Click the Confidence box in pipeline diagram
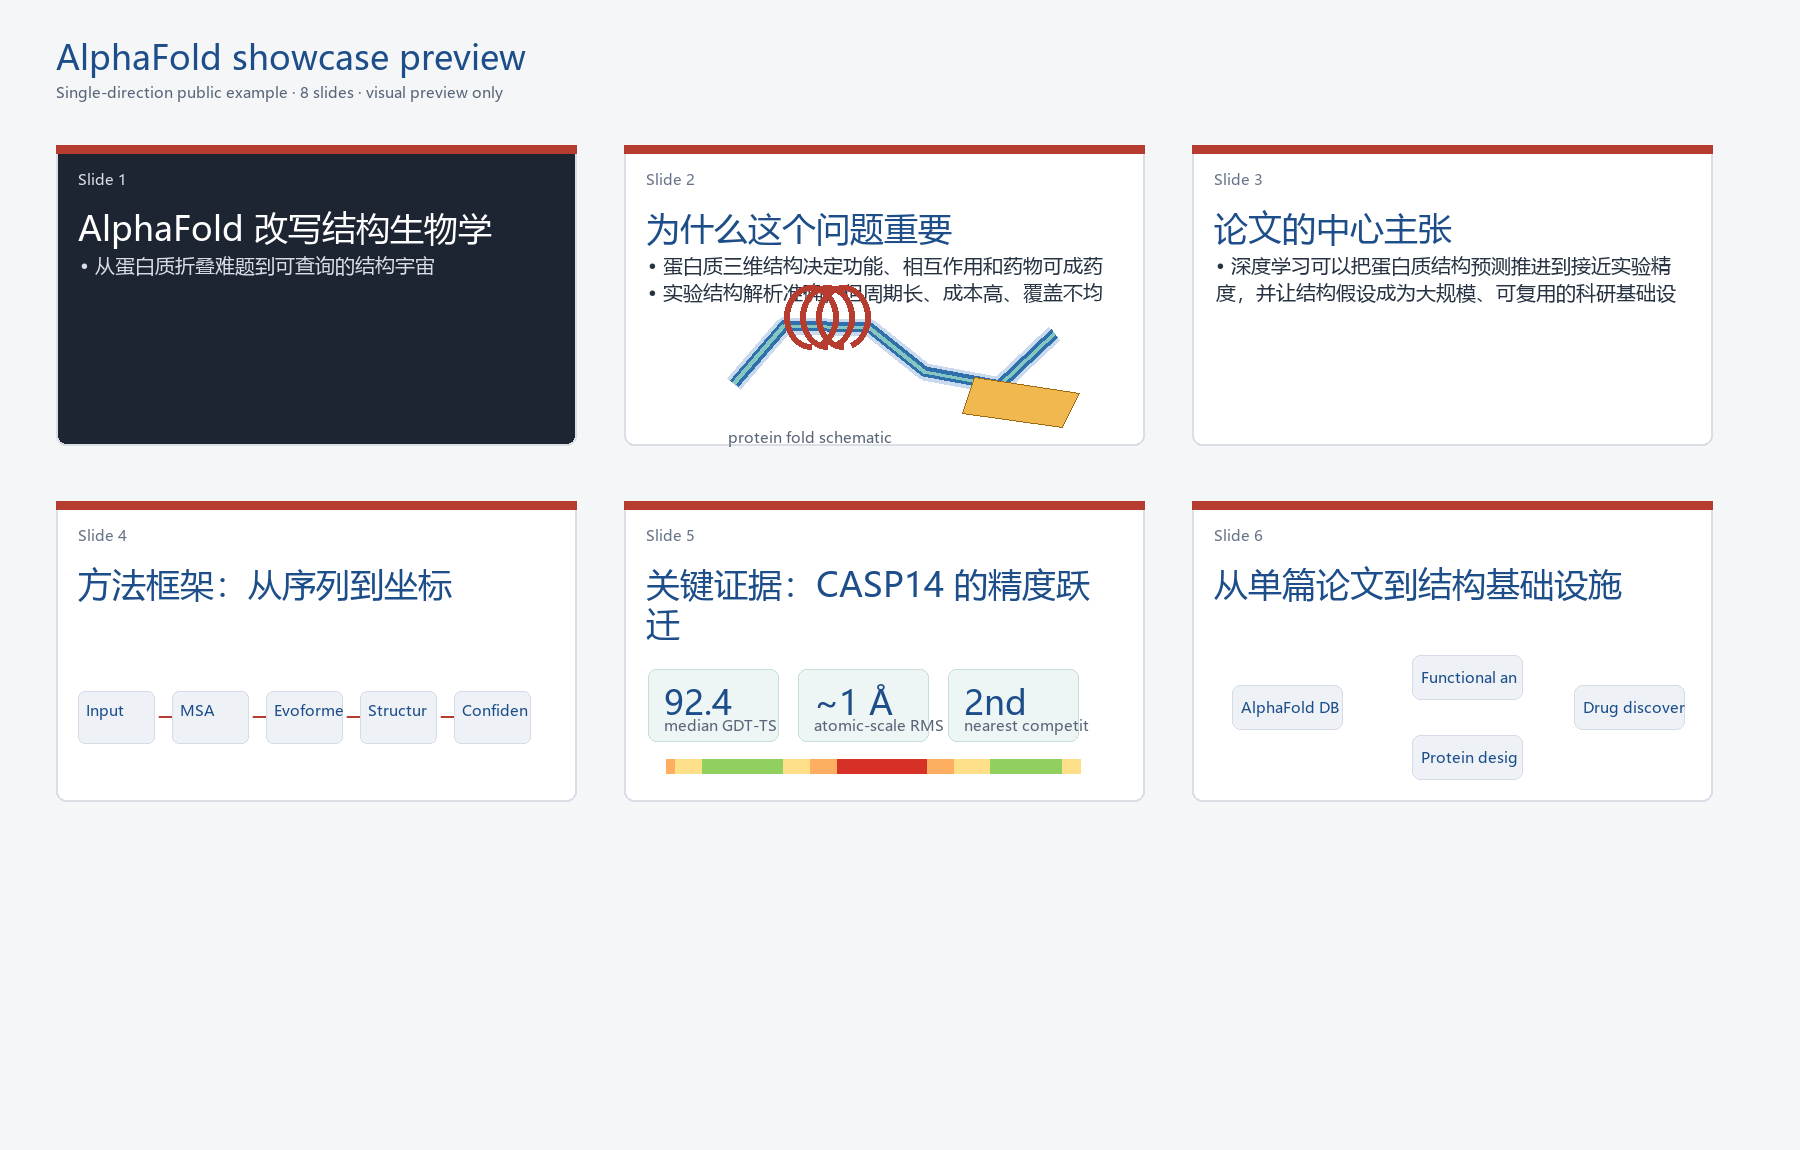1800x1150 pixels. point(492,717)
